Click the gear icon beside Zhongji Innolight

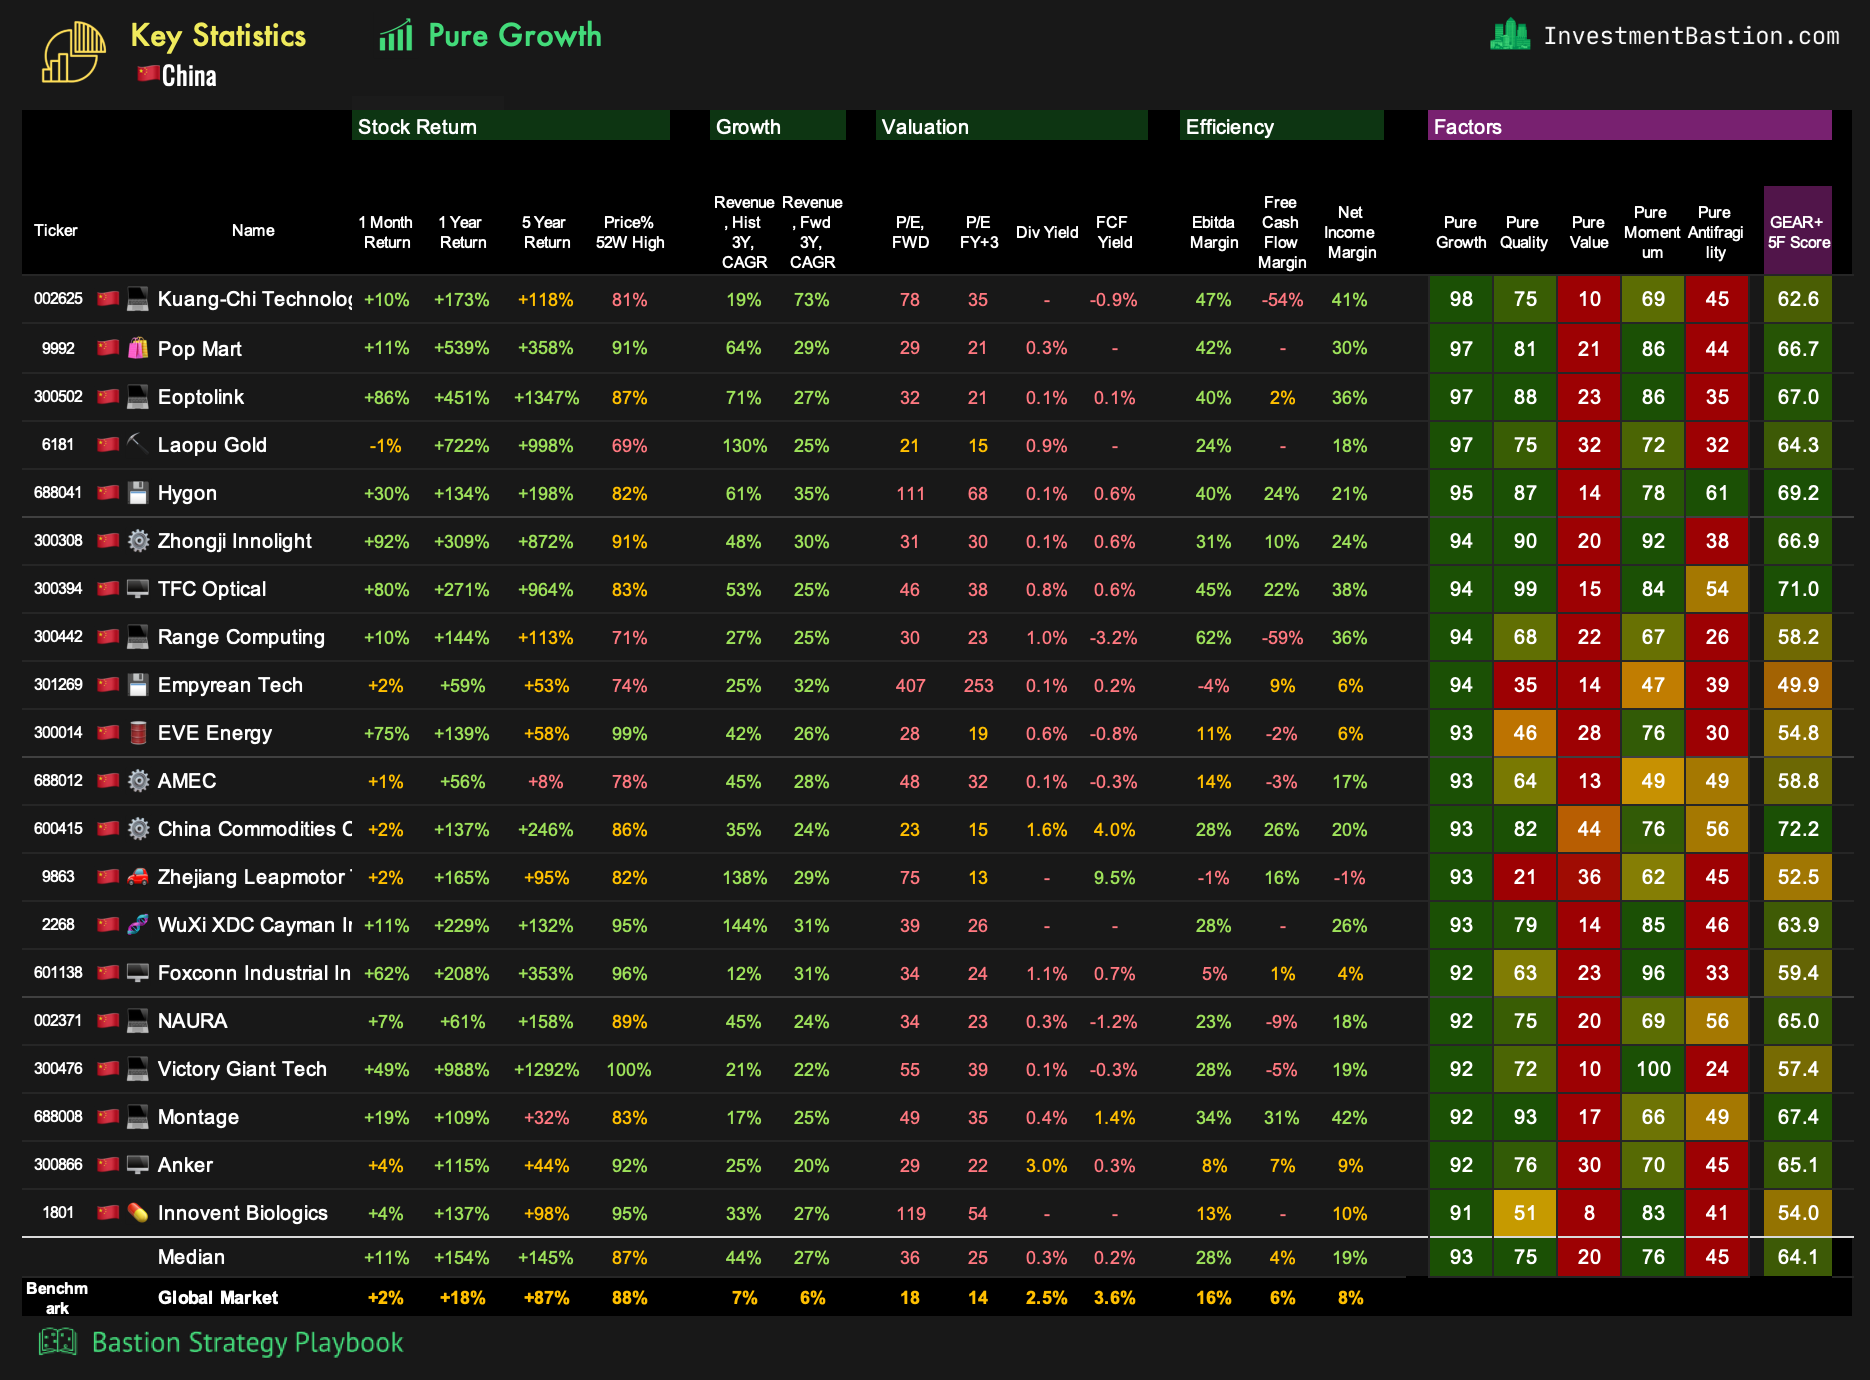point(138,540)
